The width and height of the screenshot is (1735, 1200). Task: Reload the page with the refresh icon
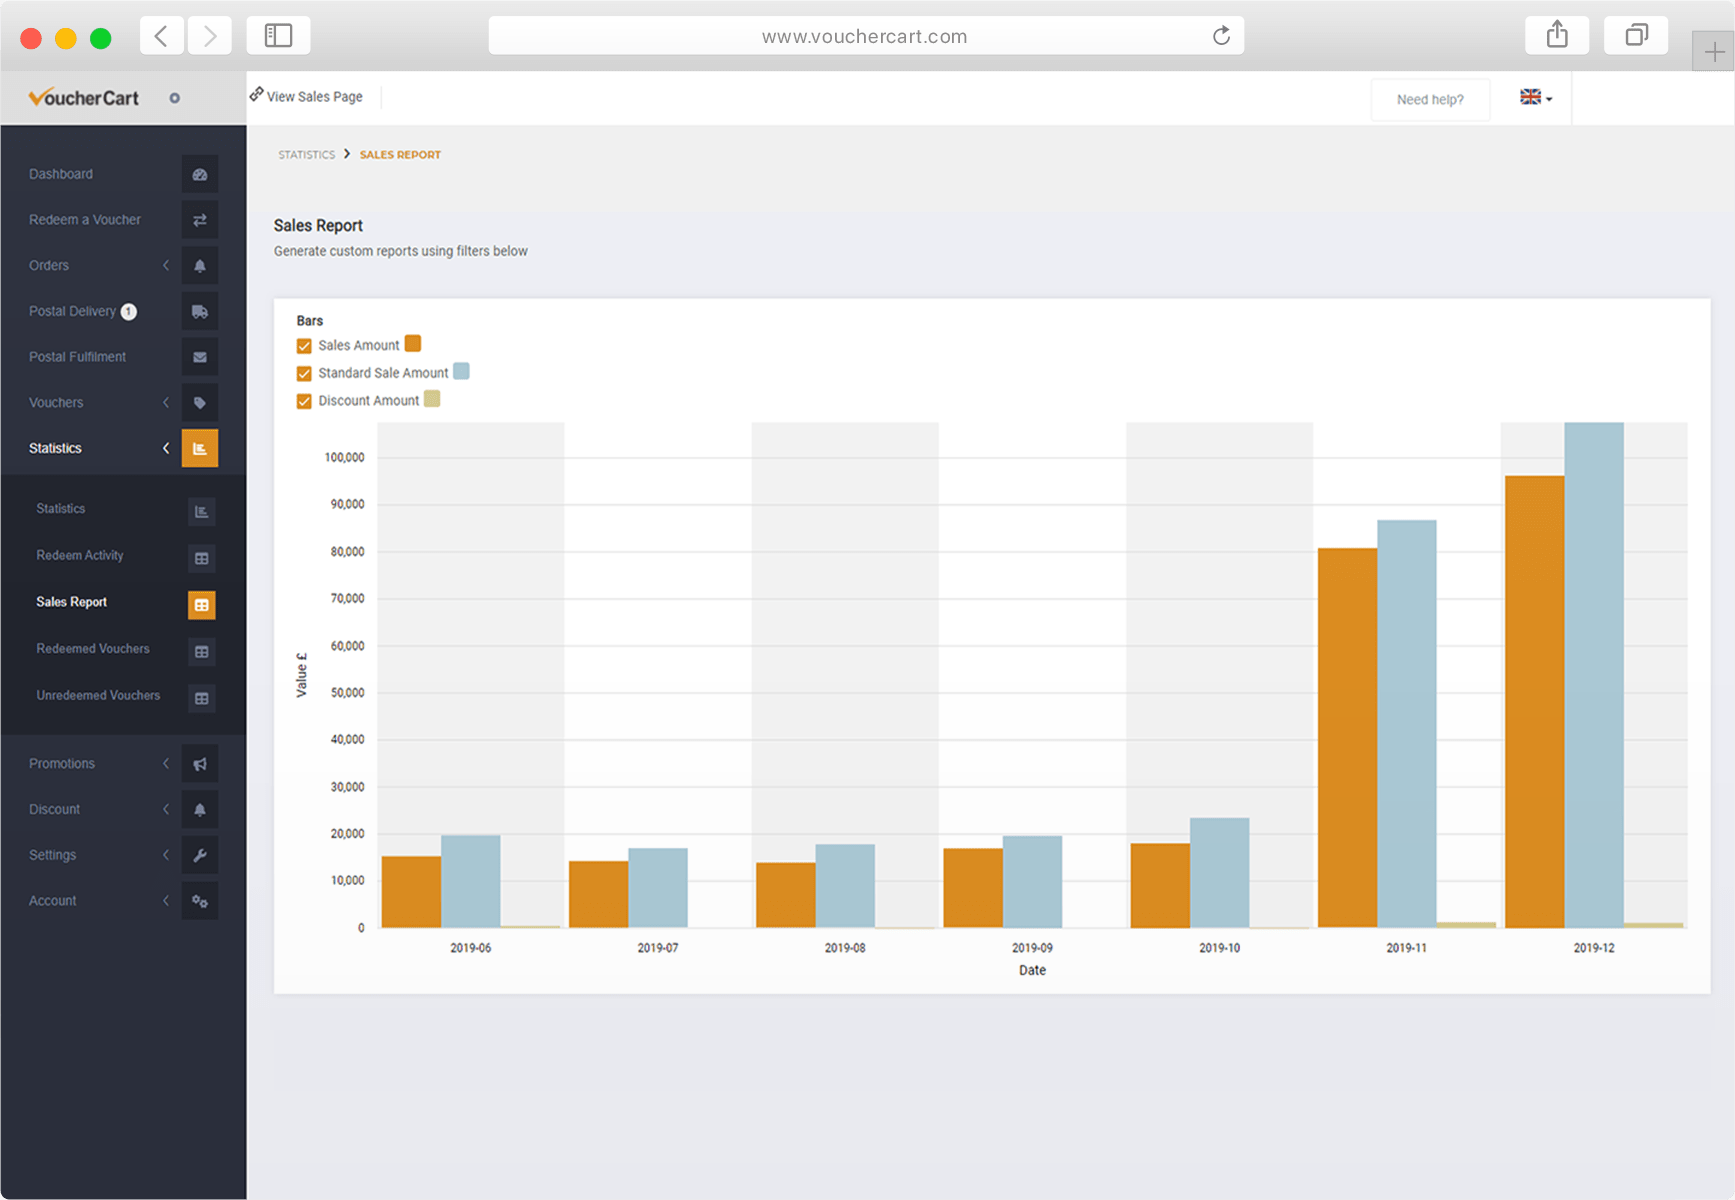coord(1221,35)
